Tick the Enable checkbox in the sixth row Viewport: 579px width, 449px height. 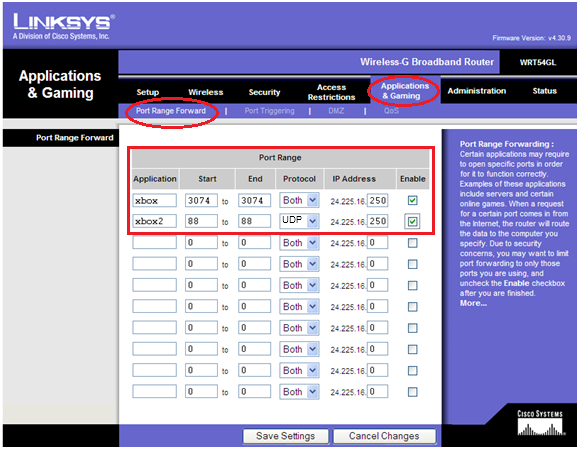click(x=412, y=307)
